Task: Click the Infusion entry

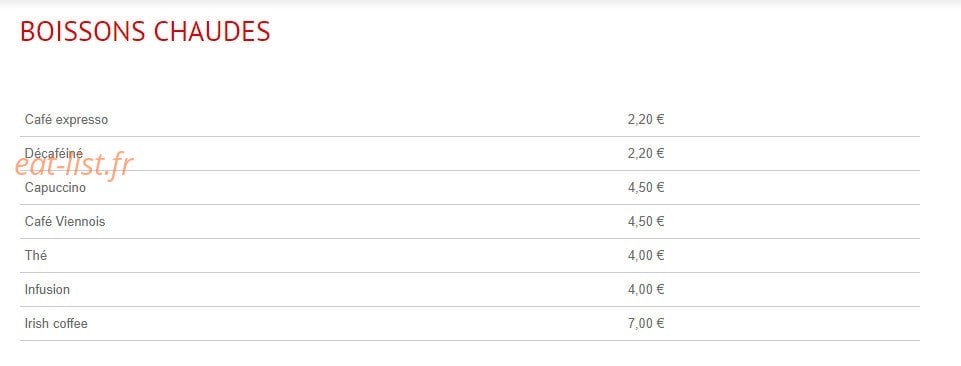Action: point(47,289)
